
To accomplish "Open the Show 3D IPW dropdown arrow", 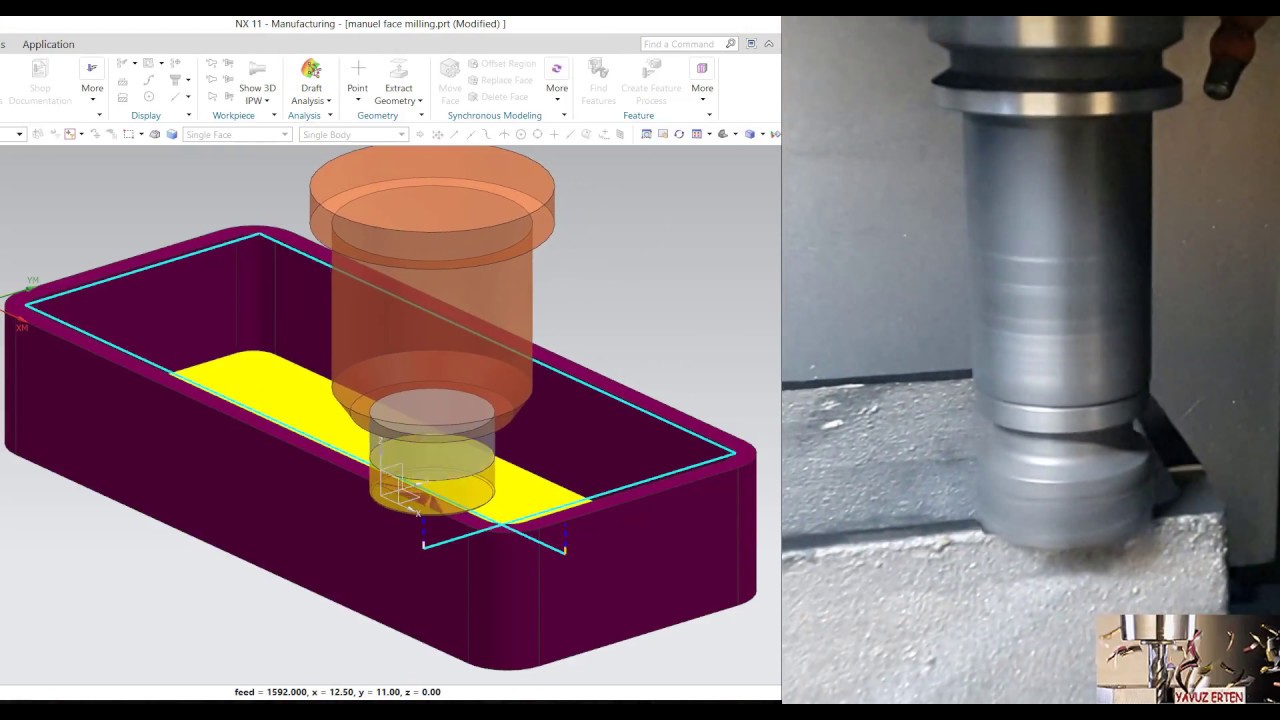I will pyautogui.click(x=267, y=101).
